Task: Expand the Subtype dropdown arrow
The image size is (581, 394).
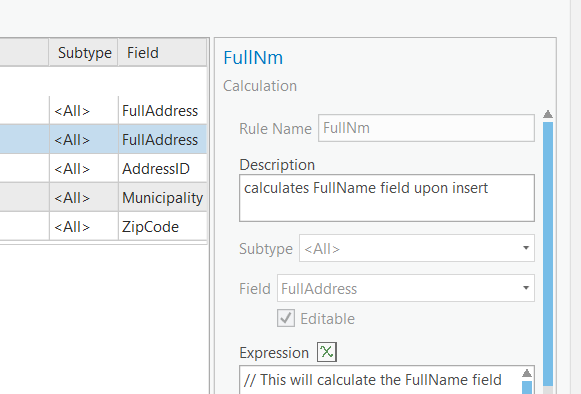Action: click(x=526, y=248)
